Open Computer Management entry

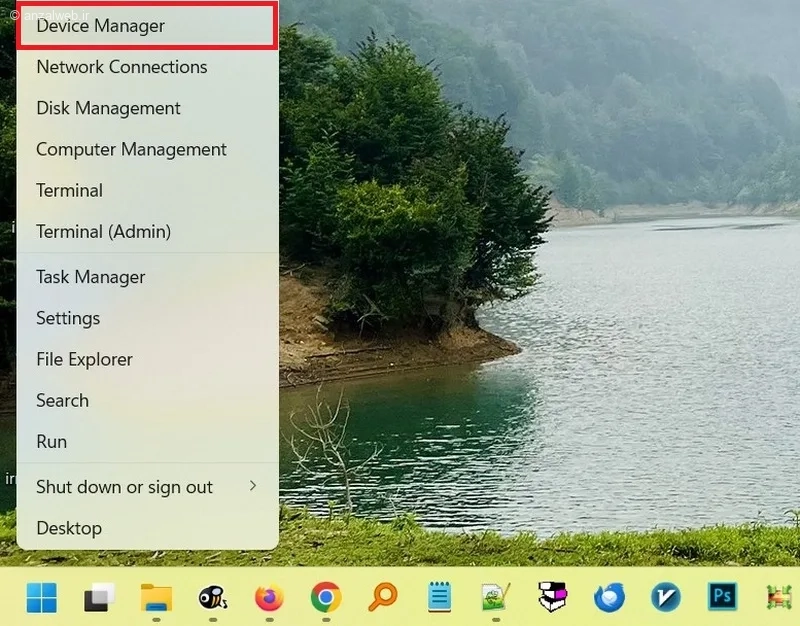click(147, 149)
